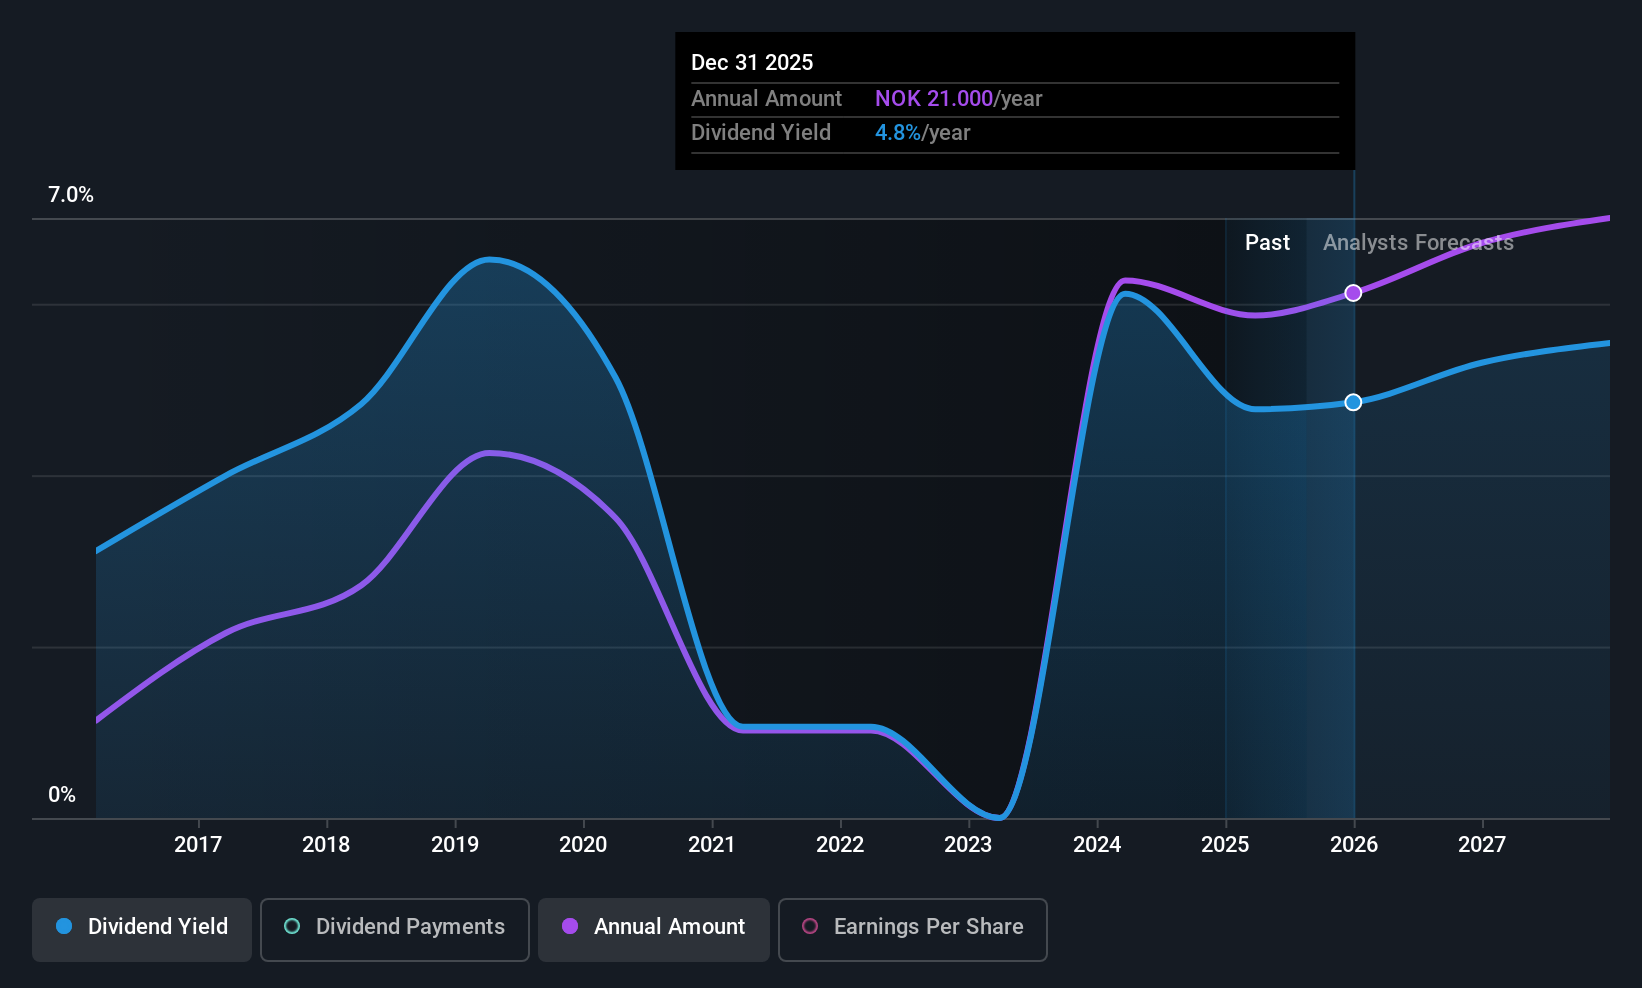
Task: Click the NOK 21.000/year value
Action: tap(959, 98)
